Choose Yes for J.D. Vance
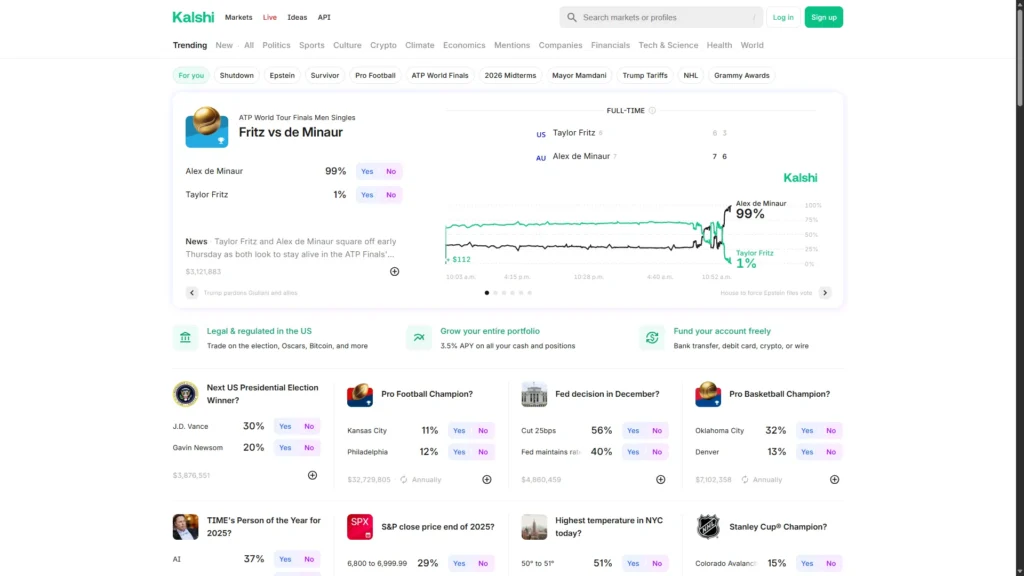The image size is (1024, 576). coord(285,426)
